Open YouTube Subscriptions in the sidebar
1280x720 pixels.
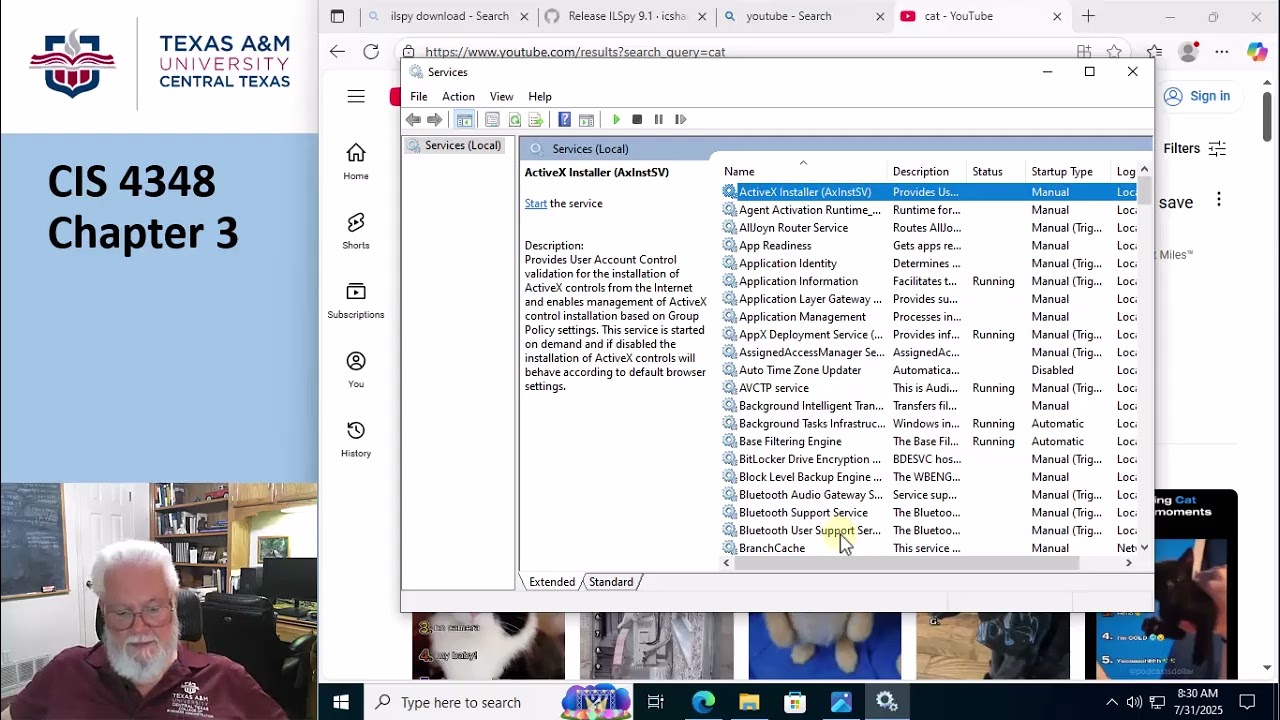click(356, 300)
